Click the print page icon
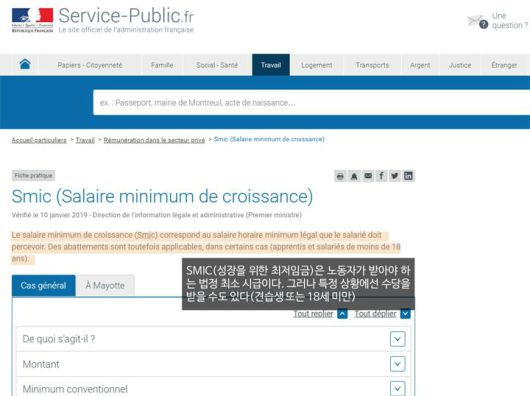530x396 pixels. click(340, 176)
